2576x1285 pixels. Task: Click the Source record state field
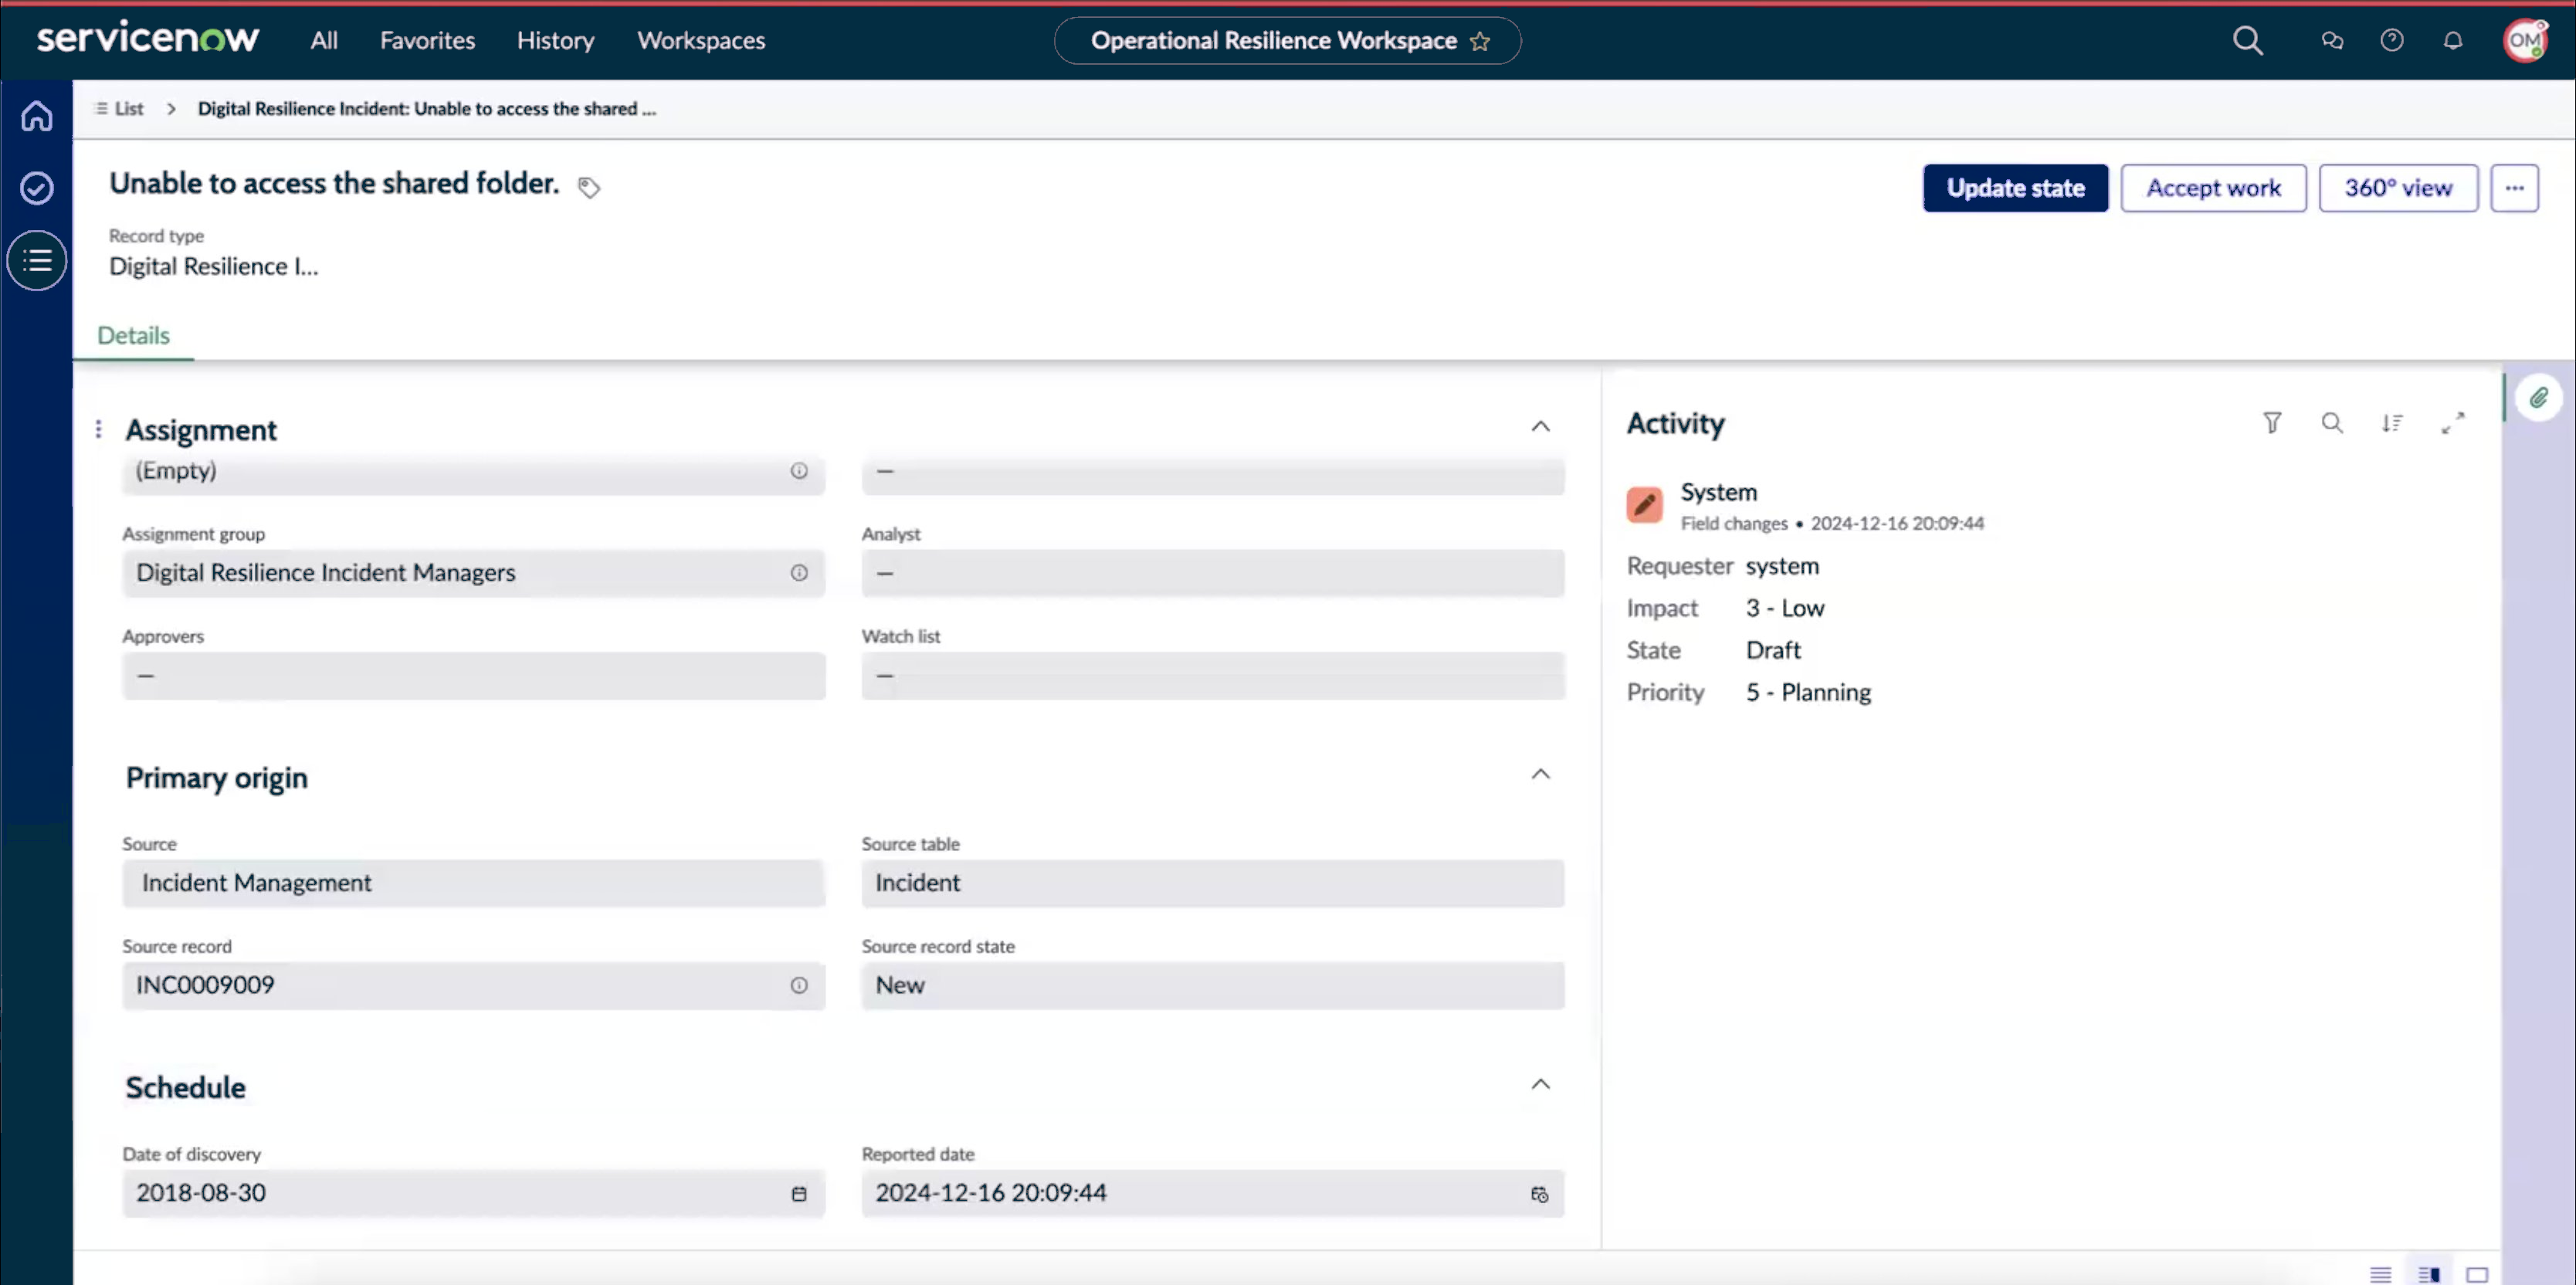coord(1213,986)
